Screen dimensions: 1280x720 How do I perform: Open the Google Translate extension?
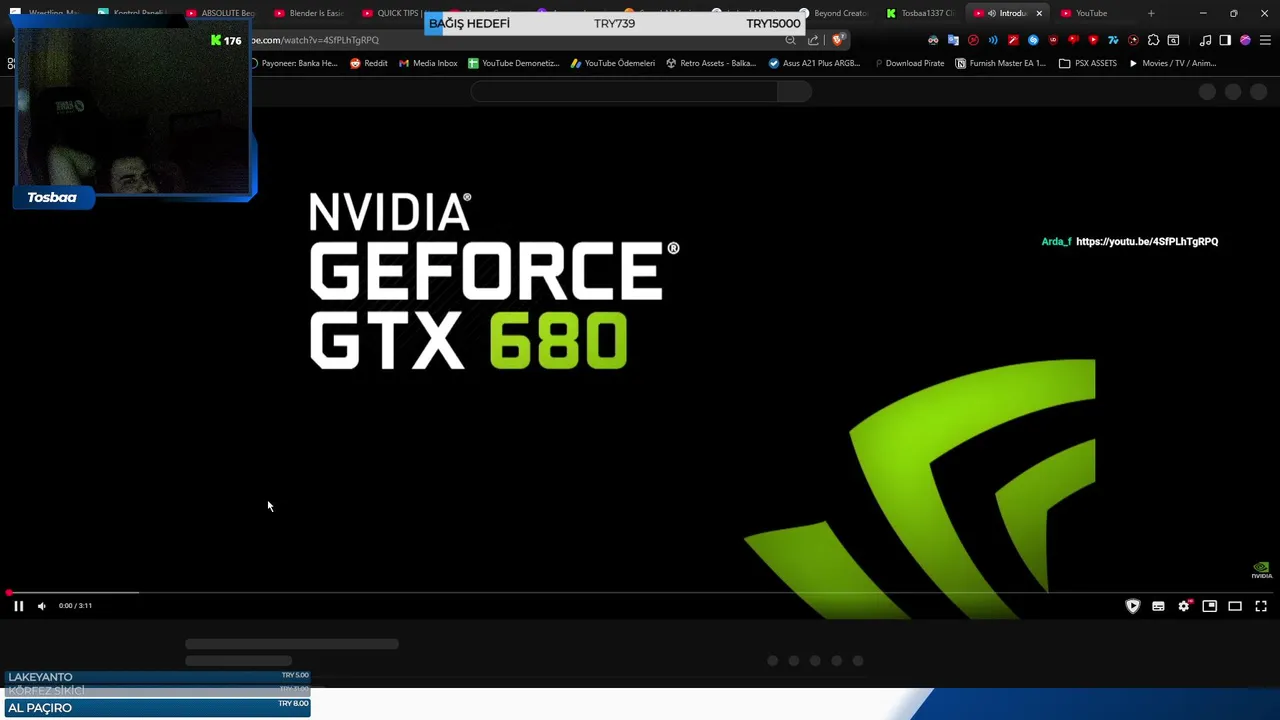[953, 40]
